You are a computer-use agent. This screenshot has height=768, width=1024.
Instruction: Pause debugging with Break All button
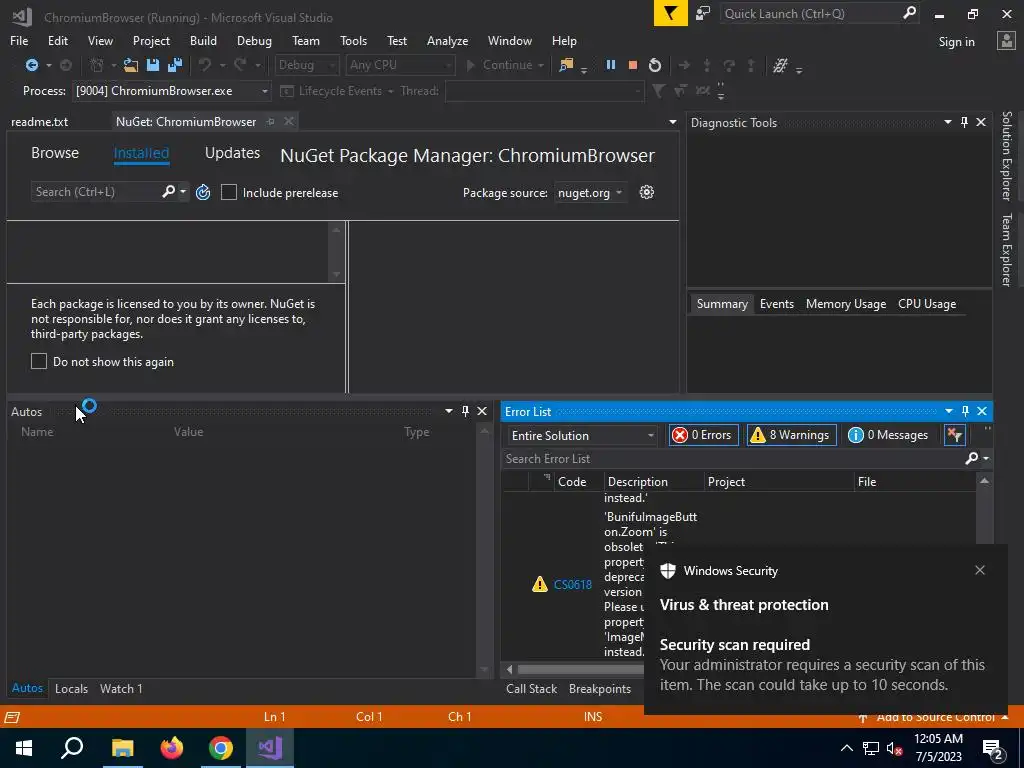click(x=611, y=65)
